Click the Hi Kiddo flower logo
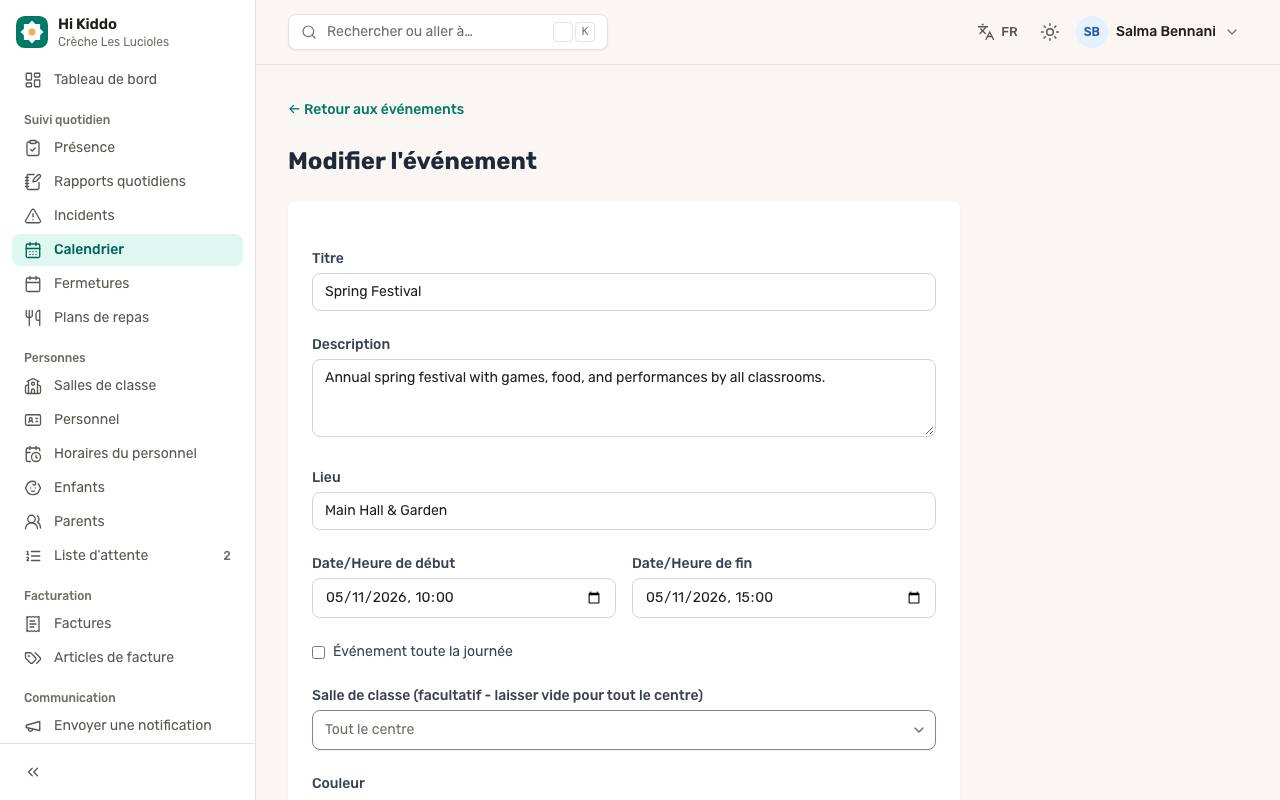This screenshot has height=800, width=1280. pyautogui.click(x=32, y=32)
